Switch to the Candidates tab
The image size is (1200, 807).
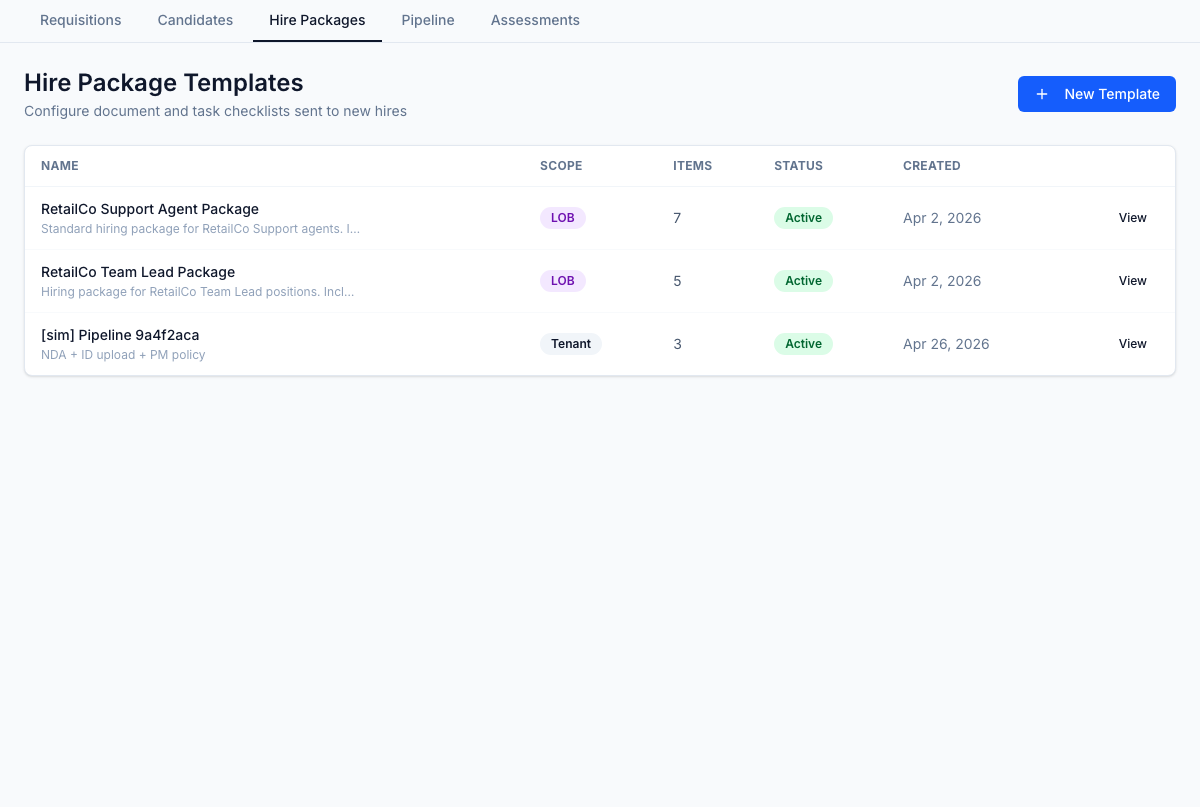tap(195, 20)
